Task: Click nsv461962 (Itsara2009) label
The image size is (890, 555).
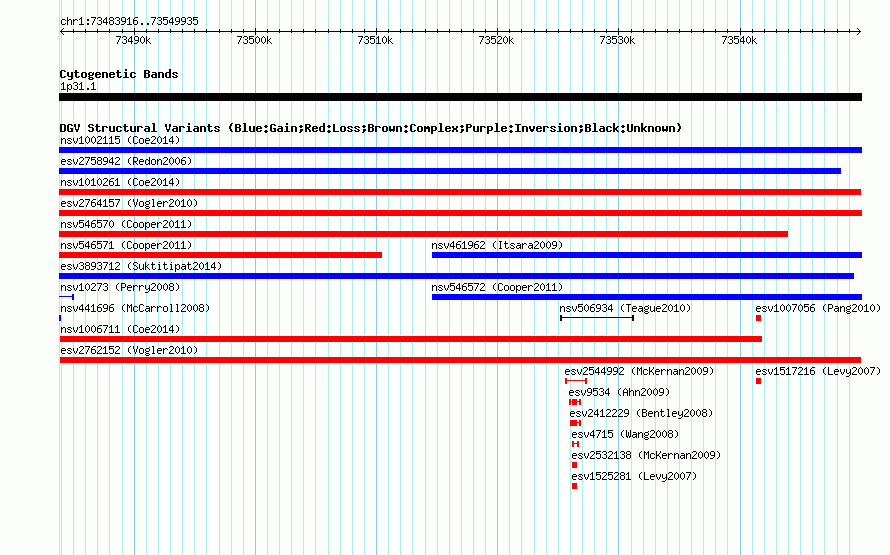Action: tap(497, 245)
